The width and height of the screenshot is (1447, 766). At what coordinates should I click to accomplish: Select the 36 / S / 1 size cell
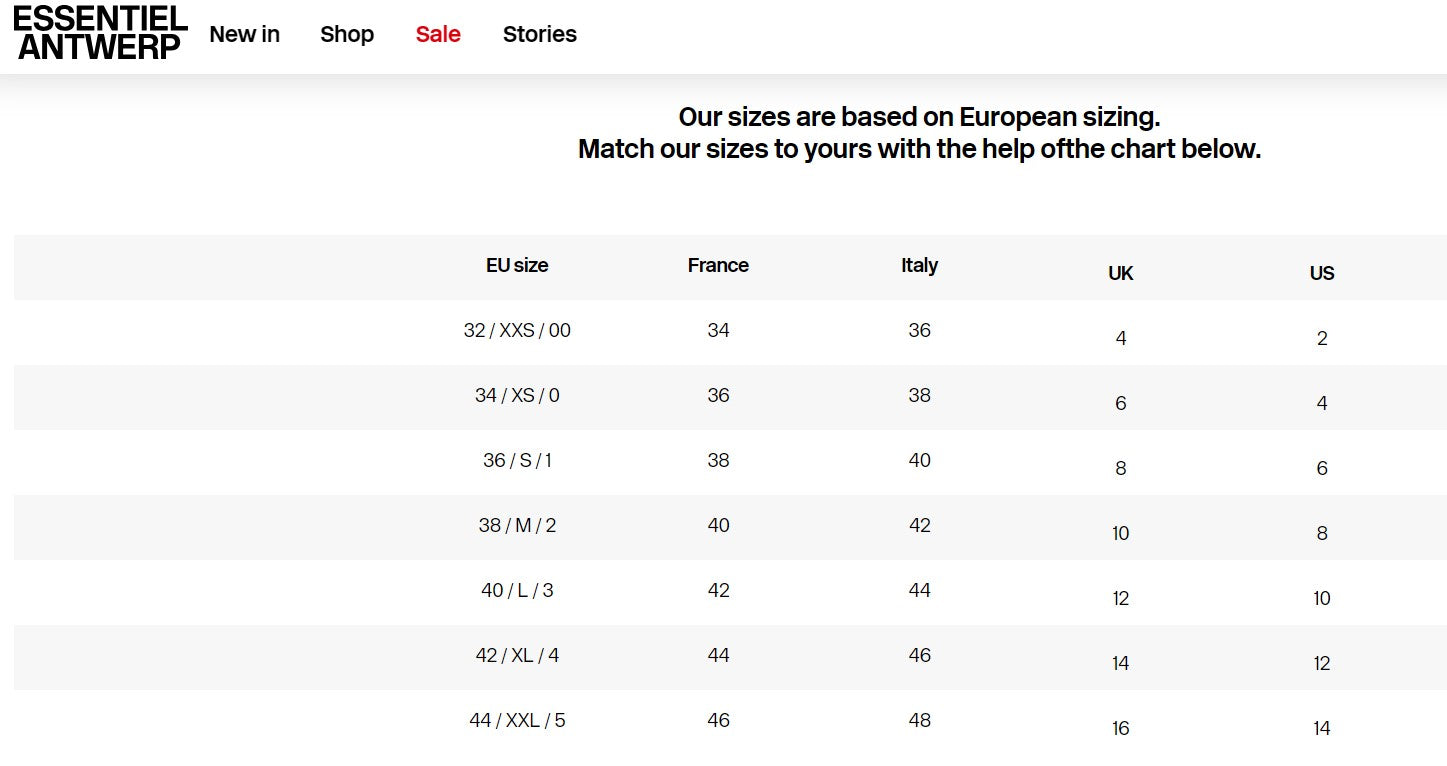click(x=517, y=460)
